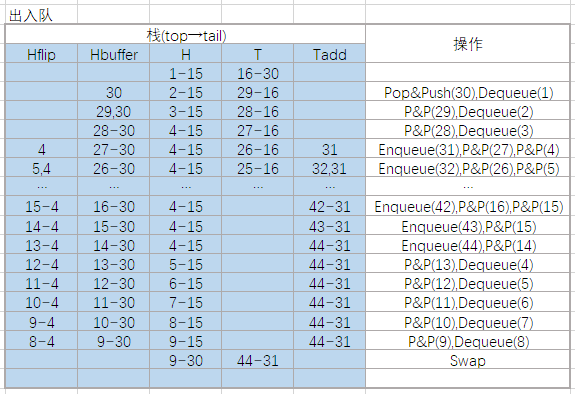Click the cell containing 15-4
Image resolution: width=575 pixels, height=394 pixels.
[41, 206]
